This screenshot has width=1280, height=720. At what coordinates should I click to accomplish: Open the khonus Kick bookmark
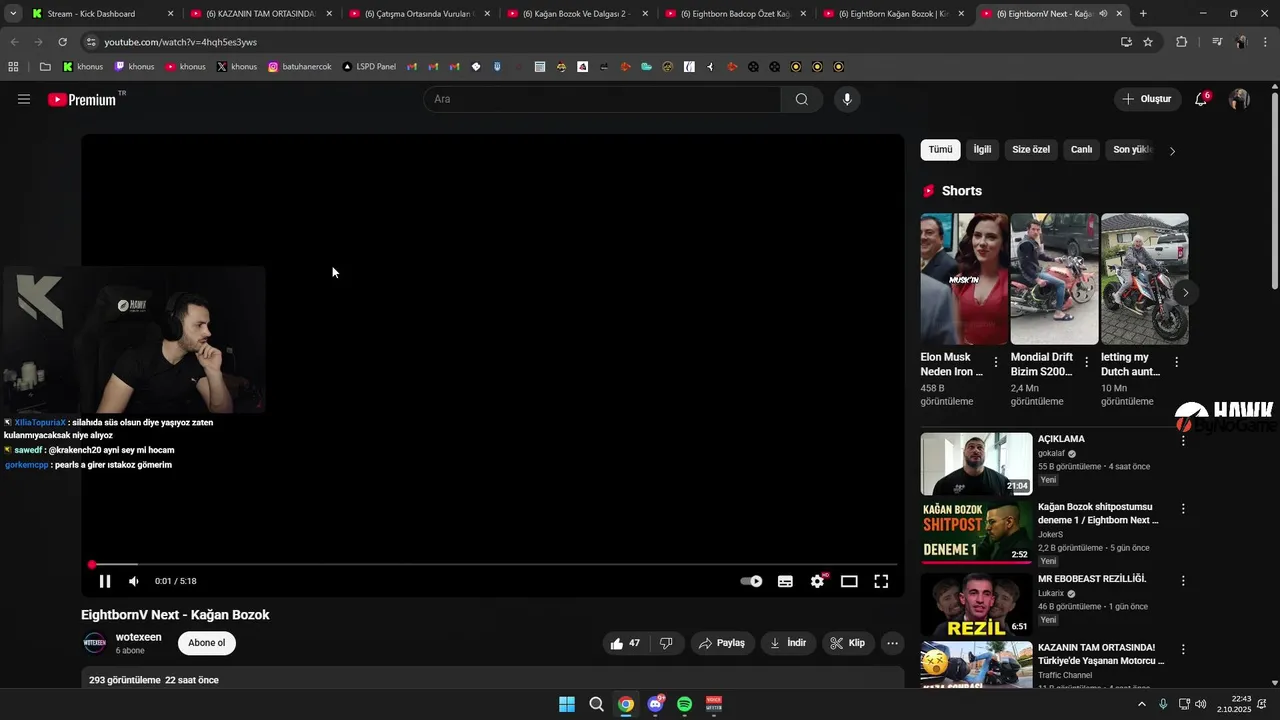82,67
